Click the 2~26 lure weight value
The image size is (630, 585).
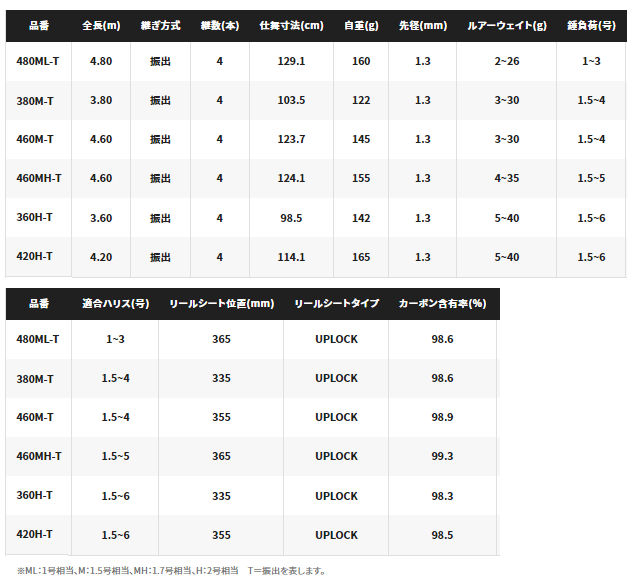pyautogui.click(x=507, y=61)
